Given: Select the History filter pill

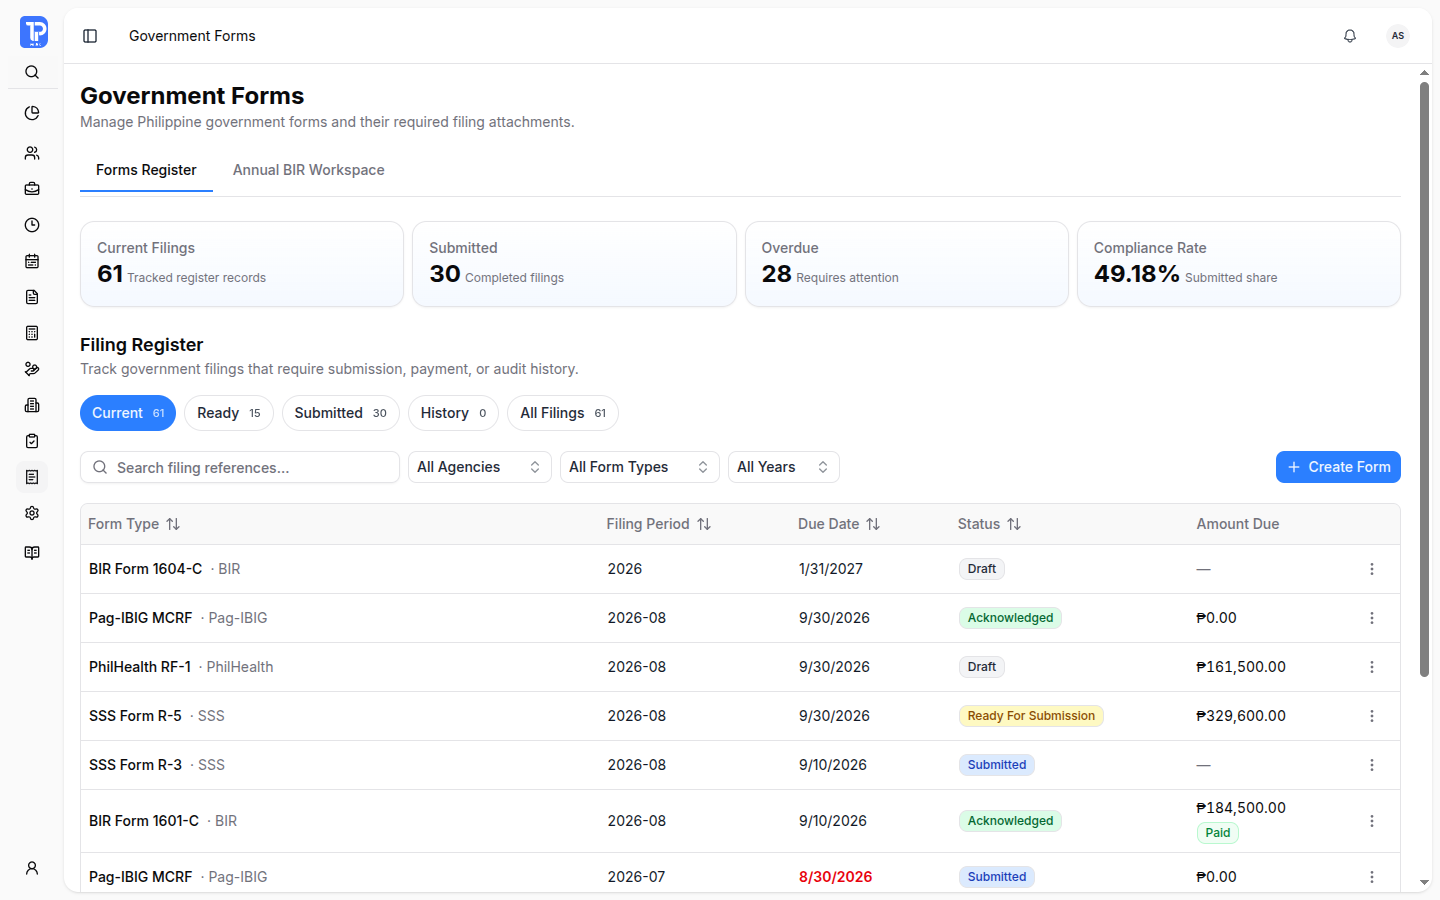Looking at the screenshot, I should click(x=453, y=413).
